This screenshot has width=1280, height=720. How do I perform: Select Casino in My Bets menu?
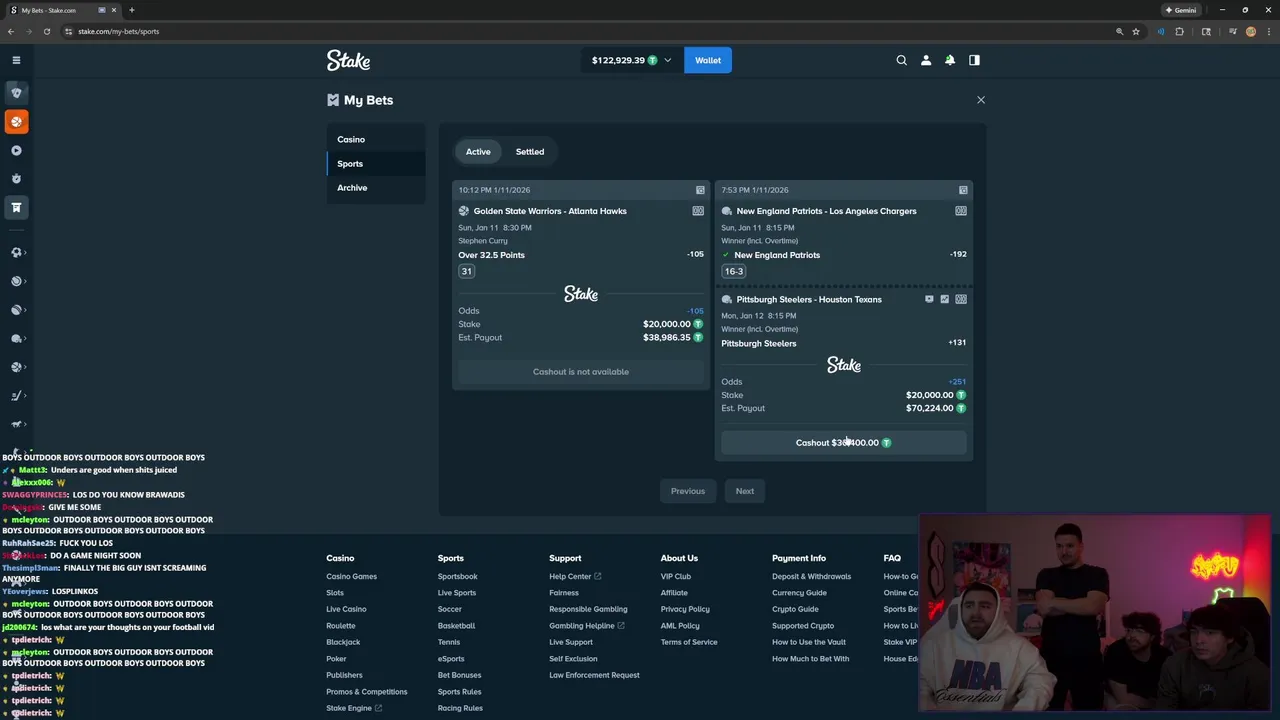tap(376, 139)
